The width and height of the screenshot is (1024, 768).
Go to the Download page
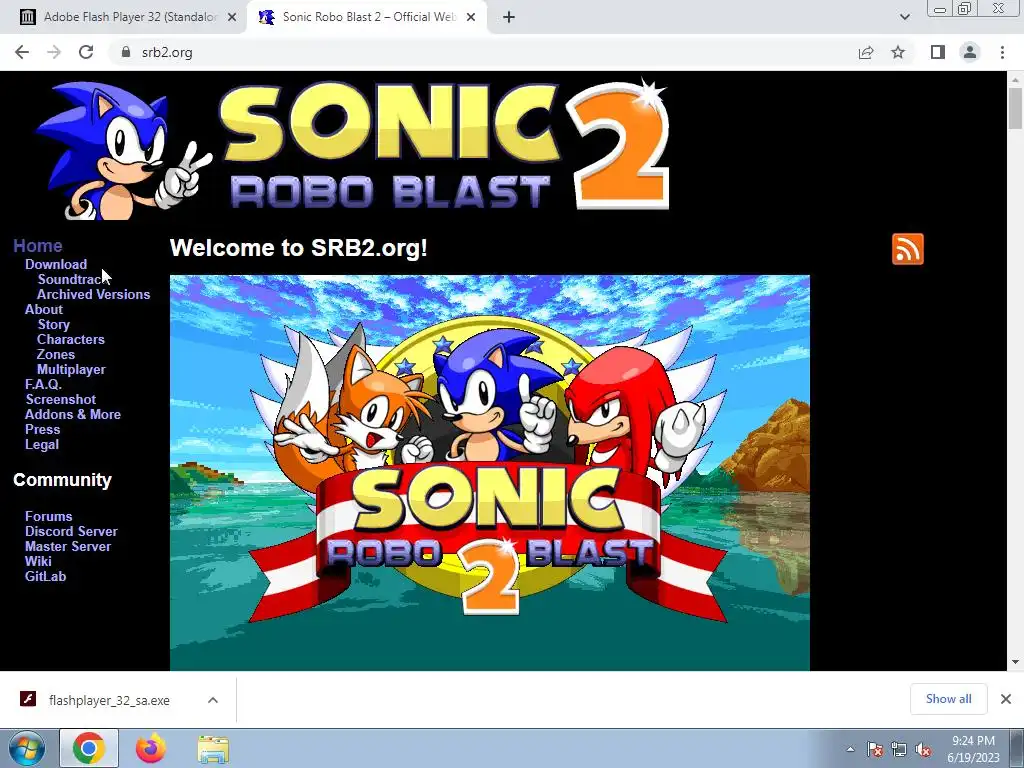point(56,264)
